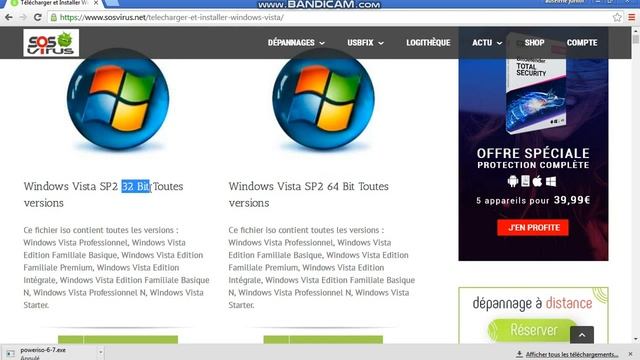This screenshot has width=640, height=360.
Task: Click the scrollbar up arrow
Action: click(636, 31)
